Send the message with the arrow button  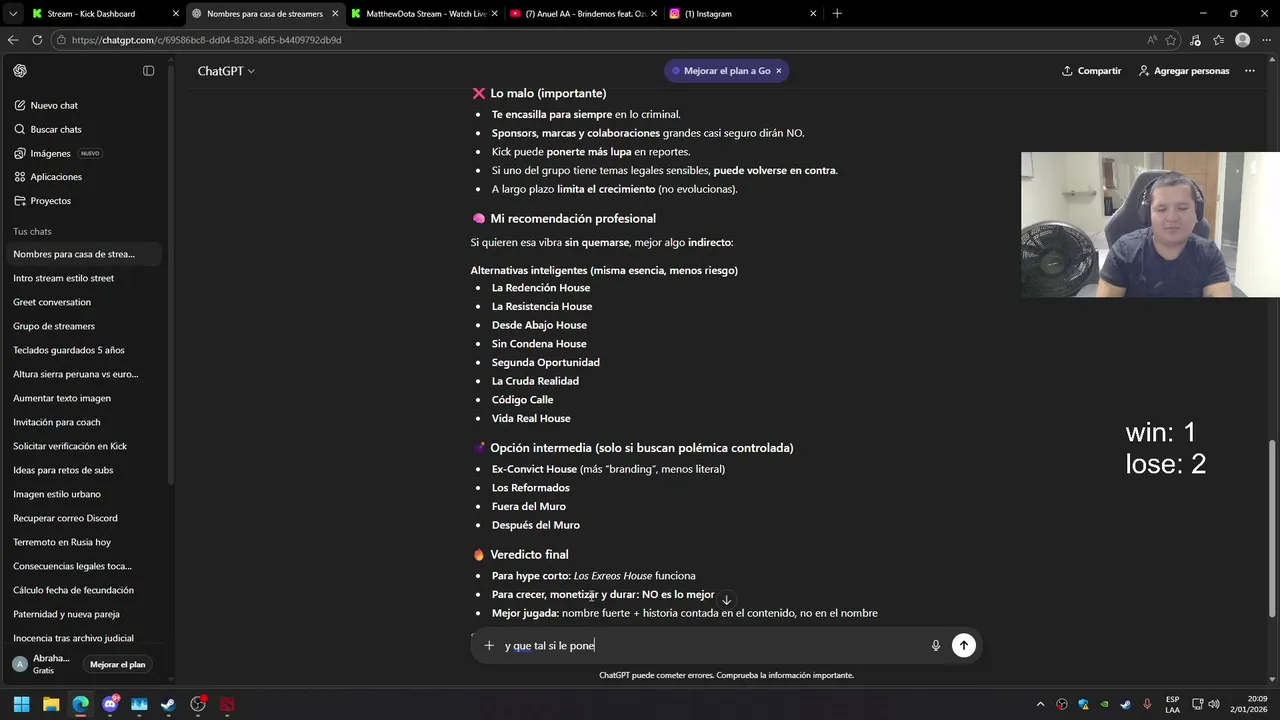click(963, 646)
